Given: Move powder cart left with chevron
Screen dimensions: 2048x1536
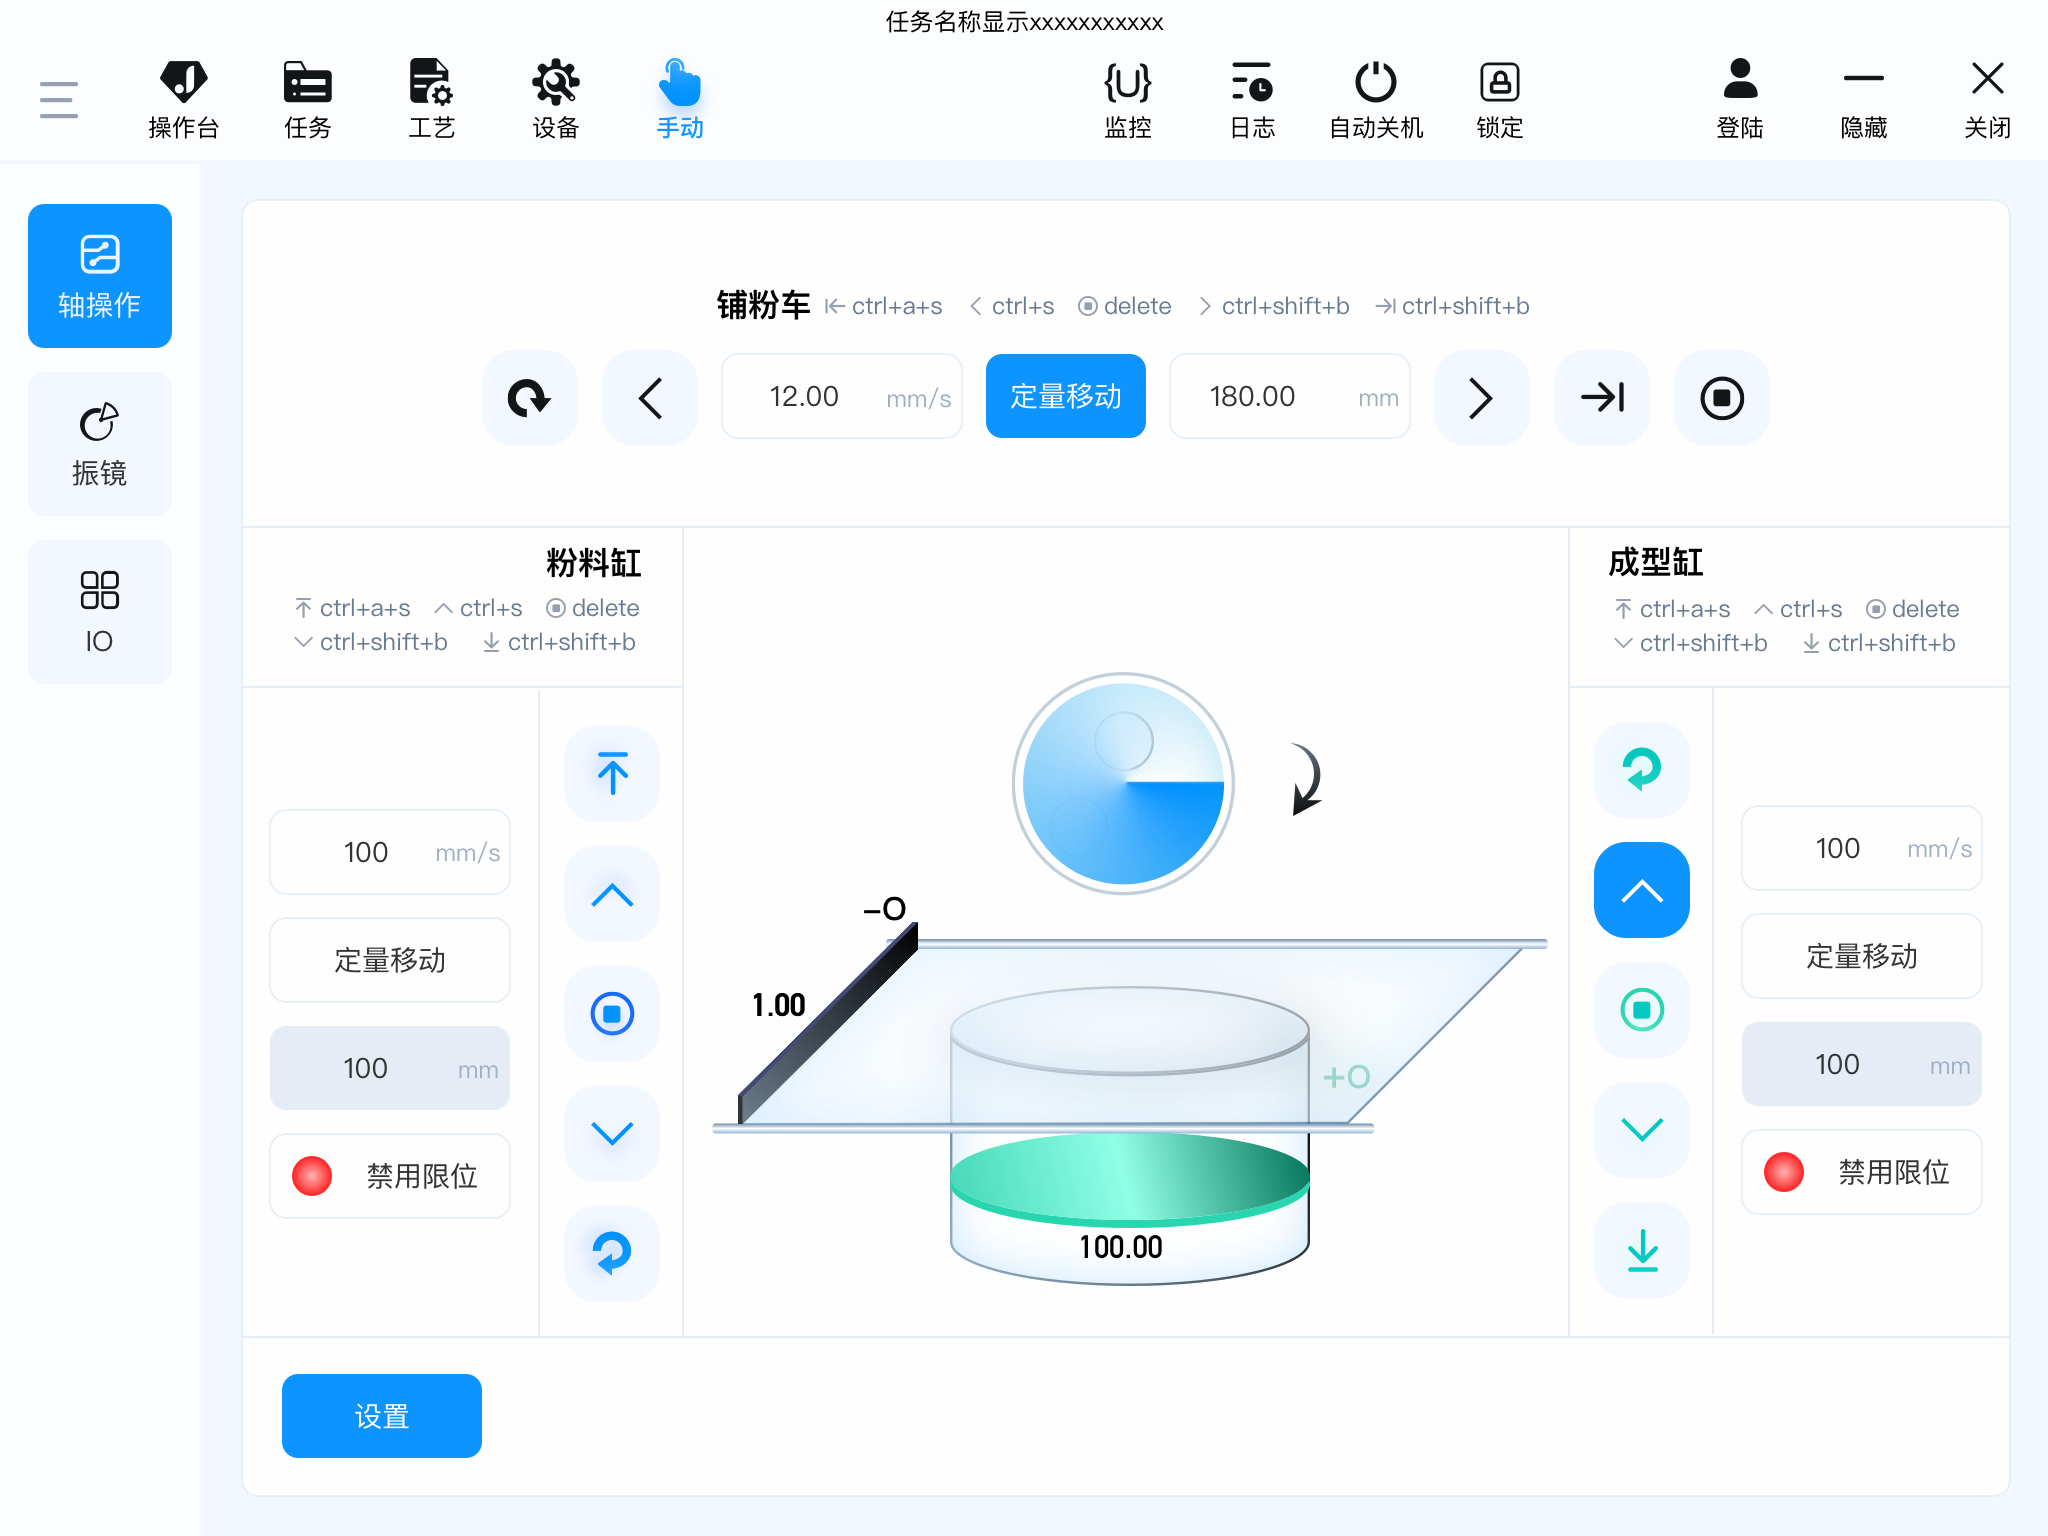Looking at the screenshot, I should tap(650, 398).
